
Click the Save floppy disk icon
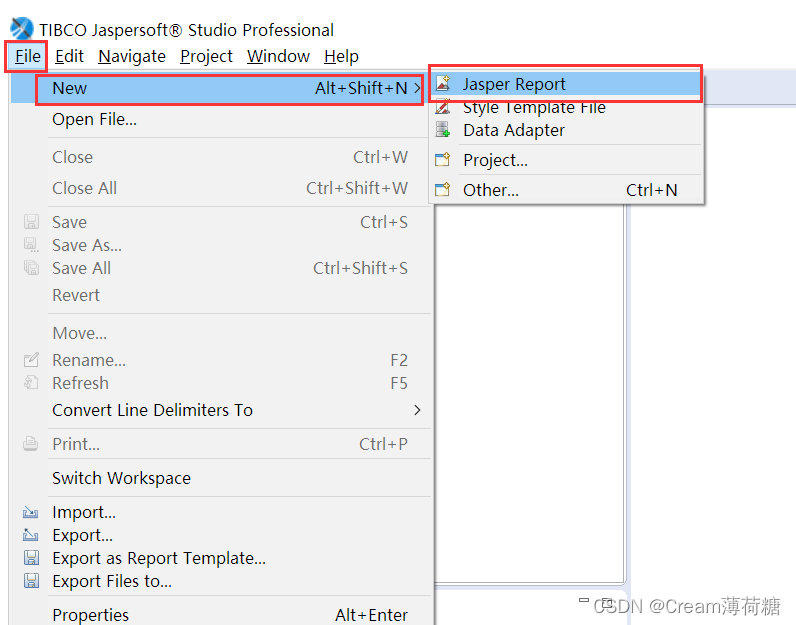pos(31,221)
